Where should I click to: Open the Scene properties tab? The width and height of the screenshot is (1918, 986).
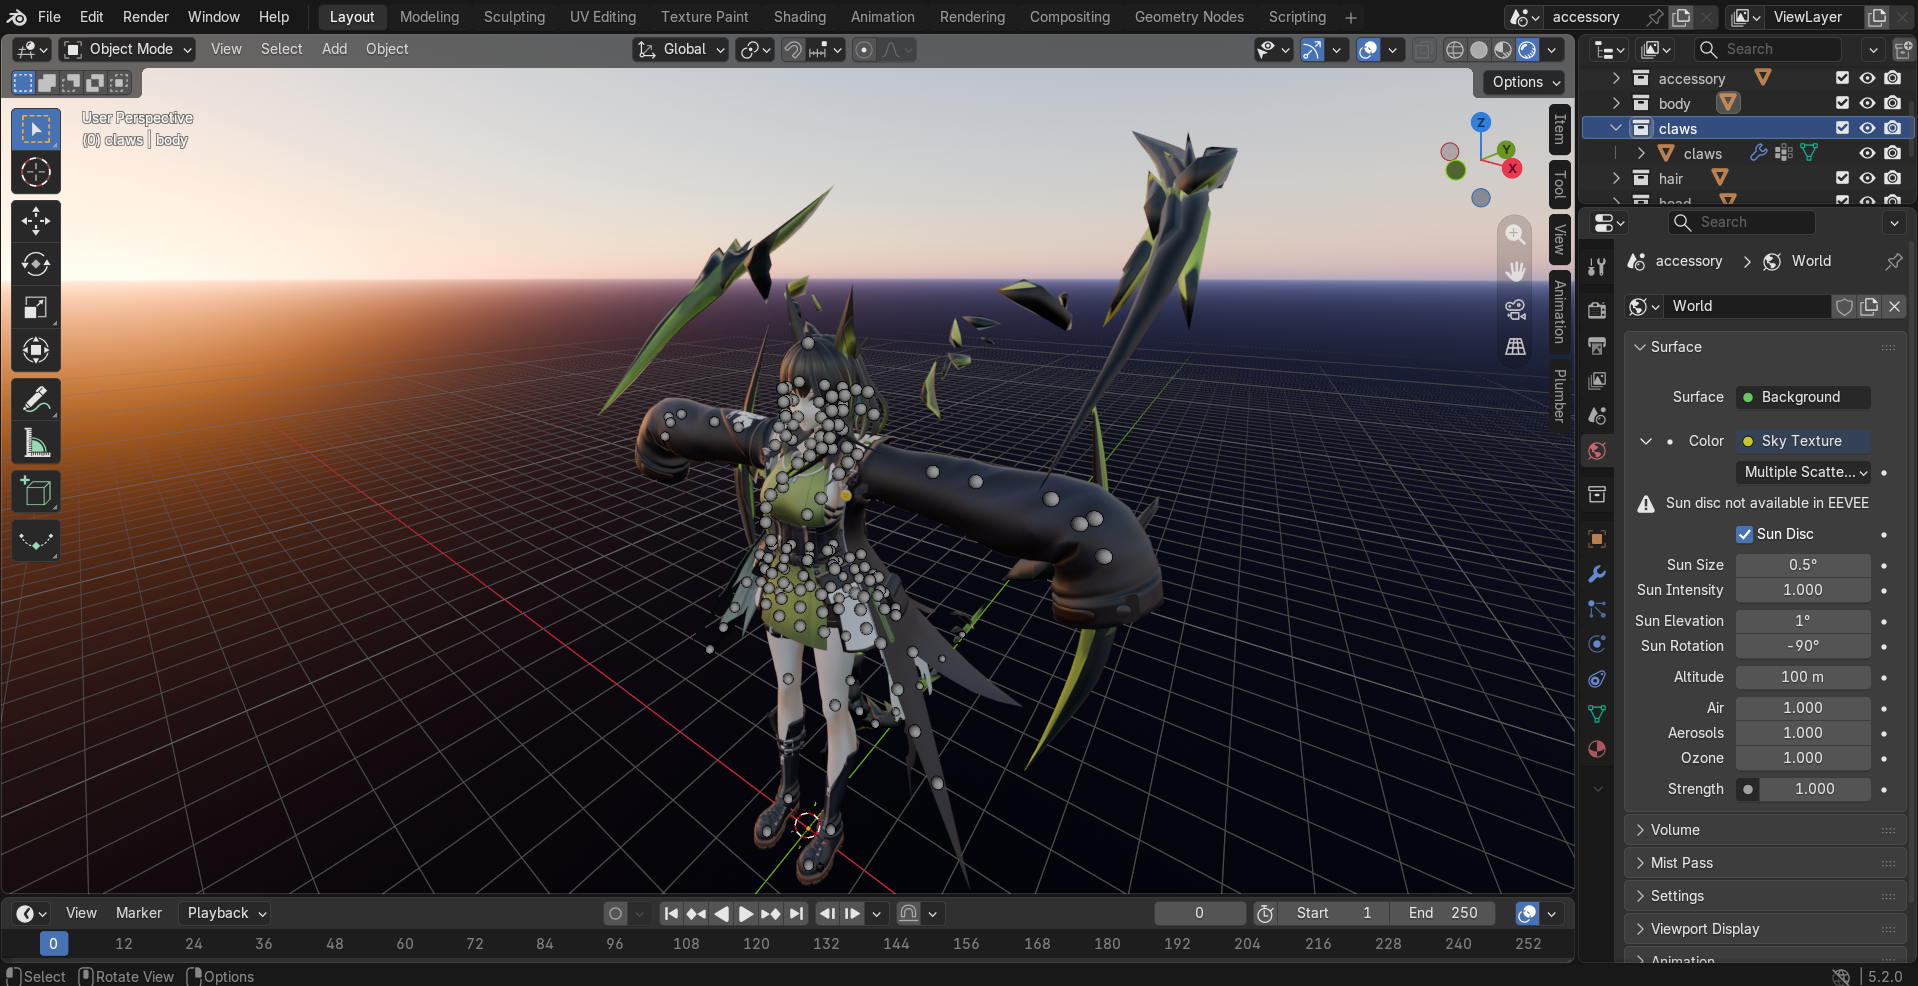(x=1597, y=416)
